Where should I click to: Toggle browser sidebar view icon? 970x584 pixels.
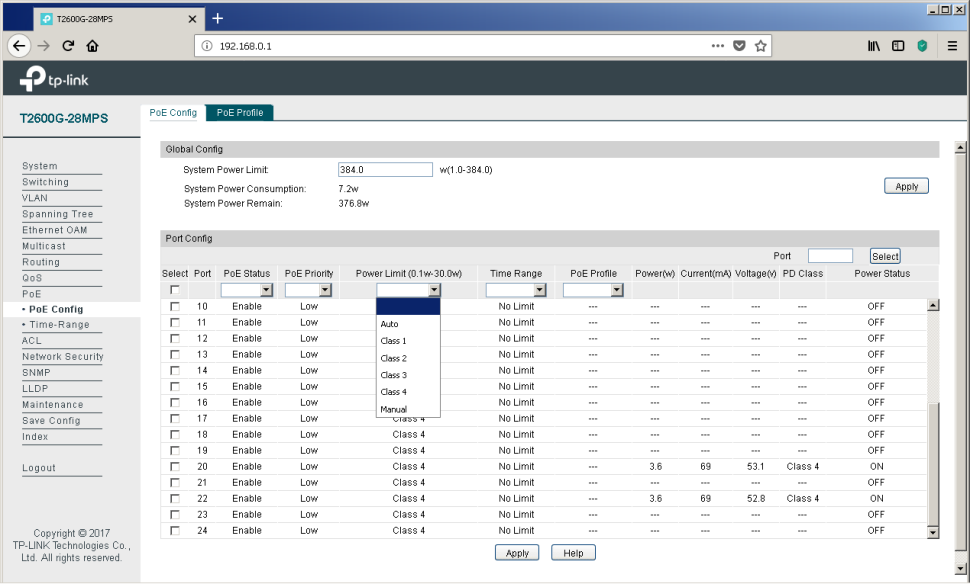[898, 46]
